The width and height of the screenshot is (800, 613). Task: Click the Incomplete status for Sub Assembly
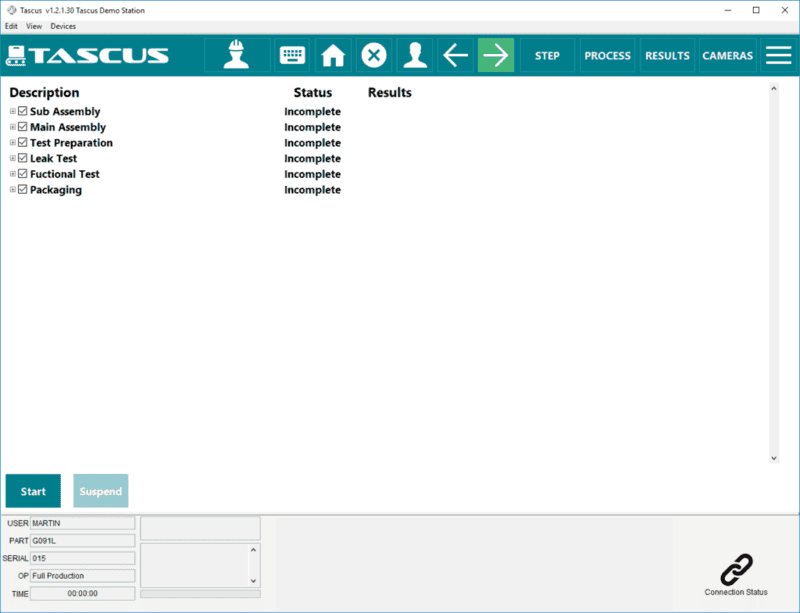pos(312,111)
